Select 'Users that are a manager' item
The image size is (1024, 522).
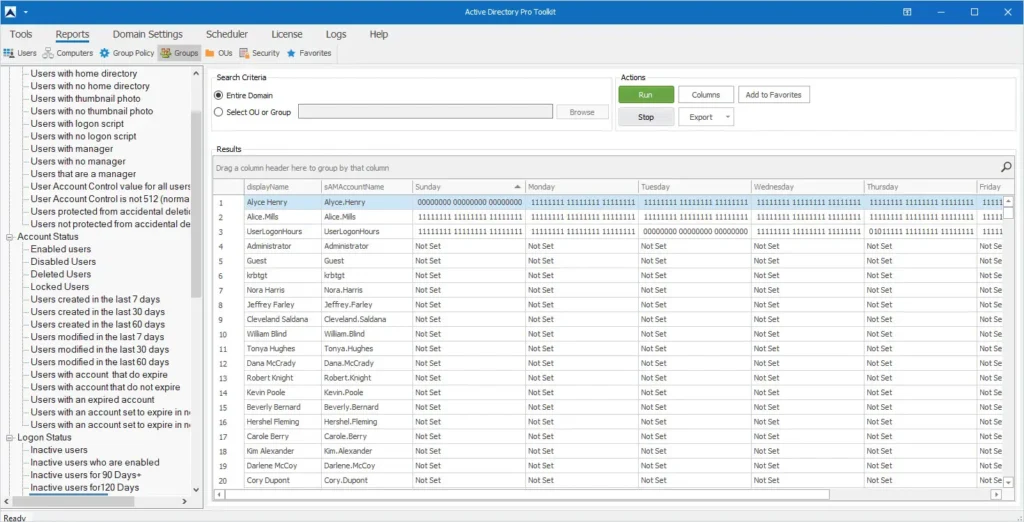pos(83,174)
